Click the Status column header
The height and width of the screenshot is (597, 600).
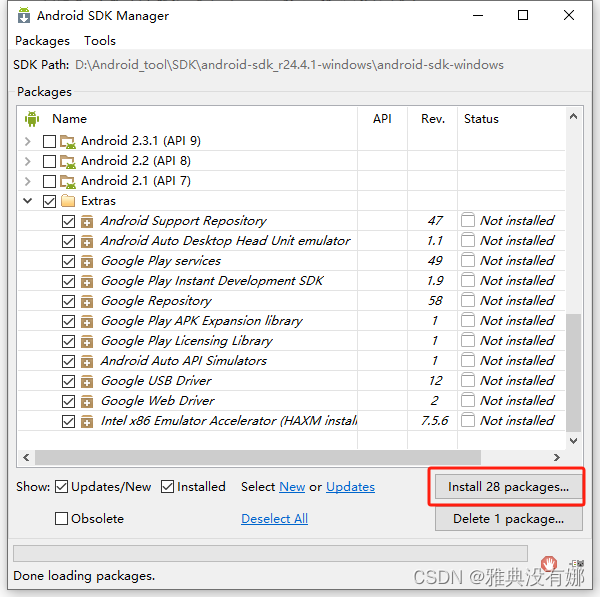point(481,119)
